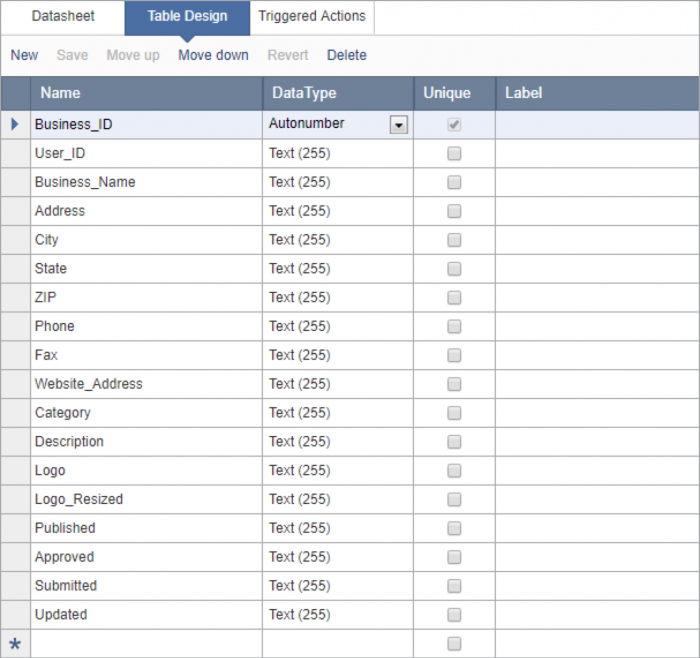
Task: Click the Delete toolbar button
Action: click(x=347, y=55)
